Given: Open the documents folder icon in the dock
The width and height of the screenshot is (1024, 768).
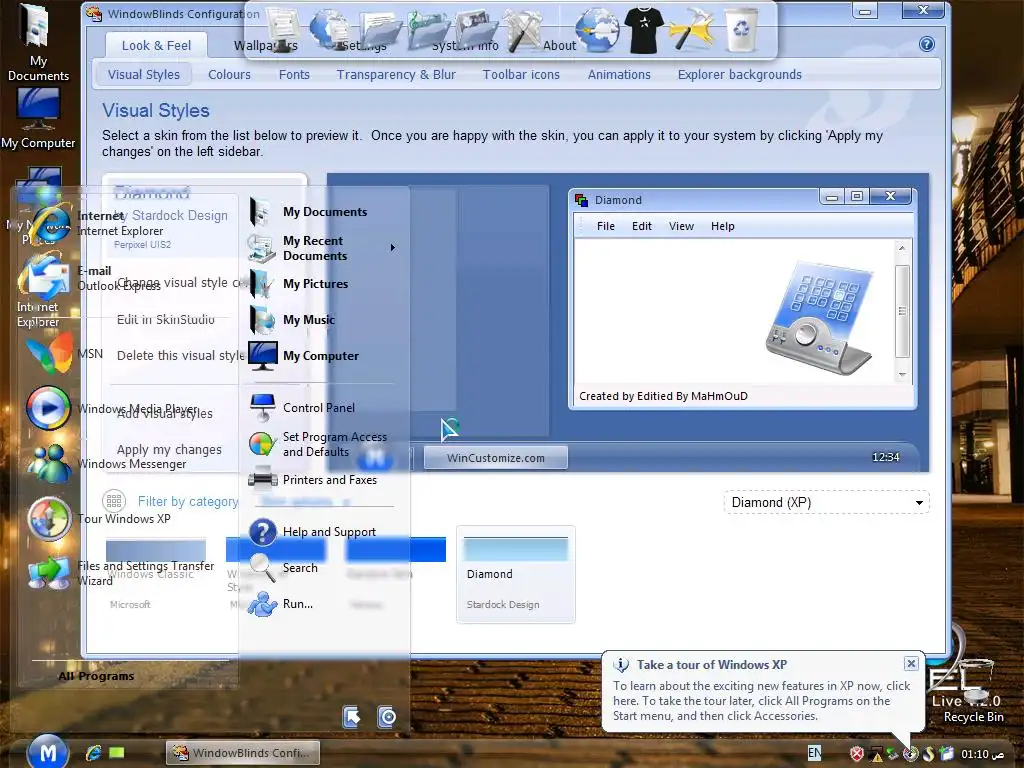Looking at the screenshot, I should (x=381, y=29).
